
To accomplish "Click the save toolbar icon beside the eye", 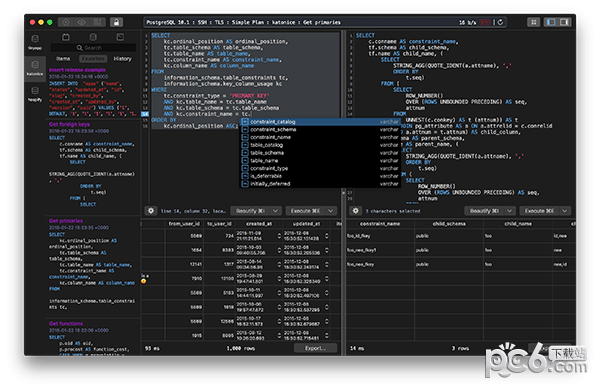I will [x=98, y=22].
